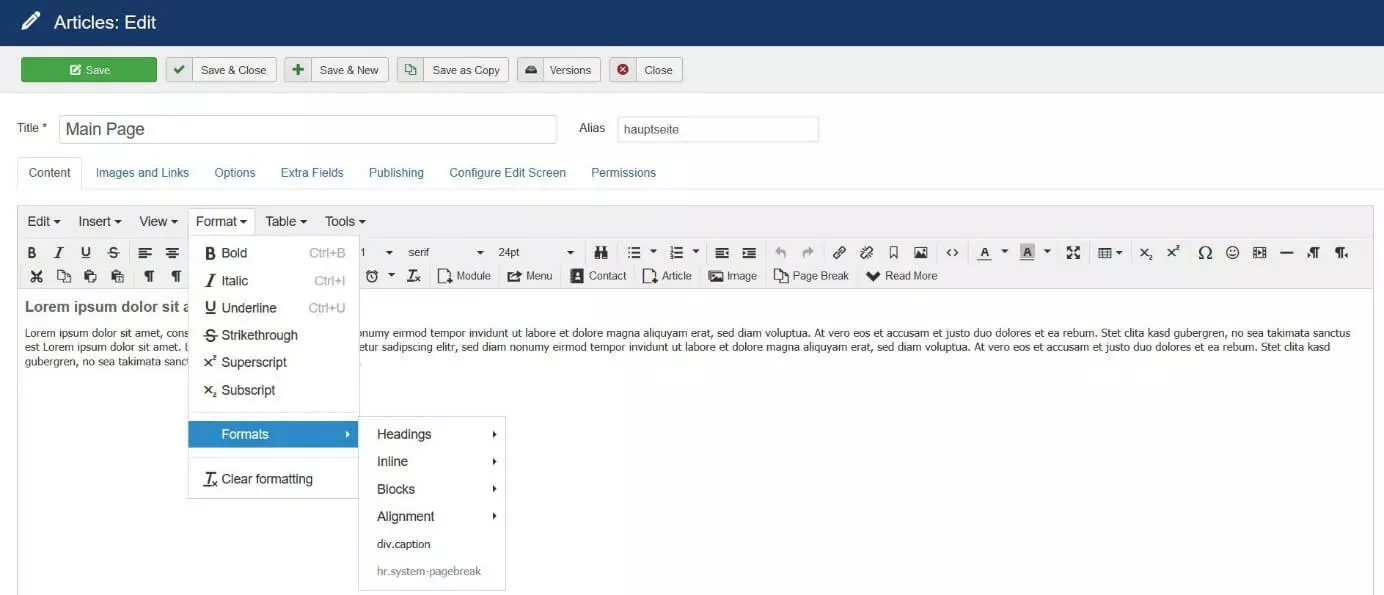Open the background color picker arrow
This screenshot has height=595, width=1384.
(x=1047, y=253)
